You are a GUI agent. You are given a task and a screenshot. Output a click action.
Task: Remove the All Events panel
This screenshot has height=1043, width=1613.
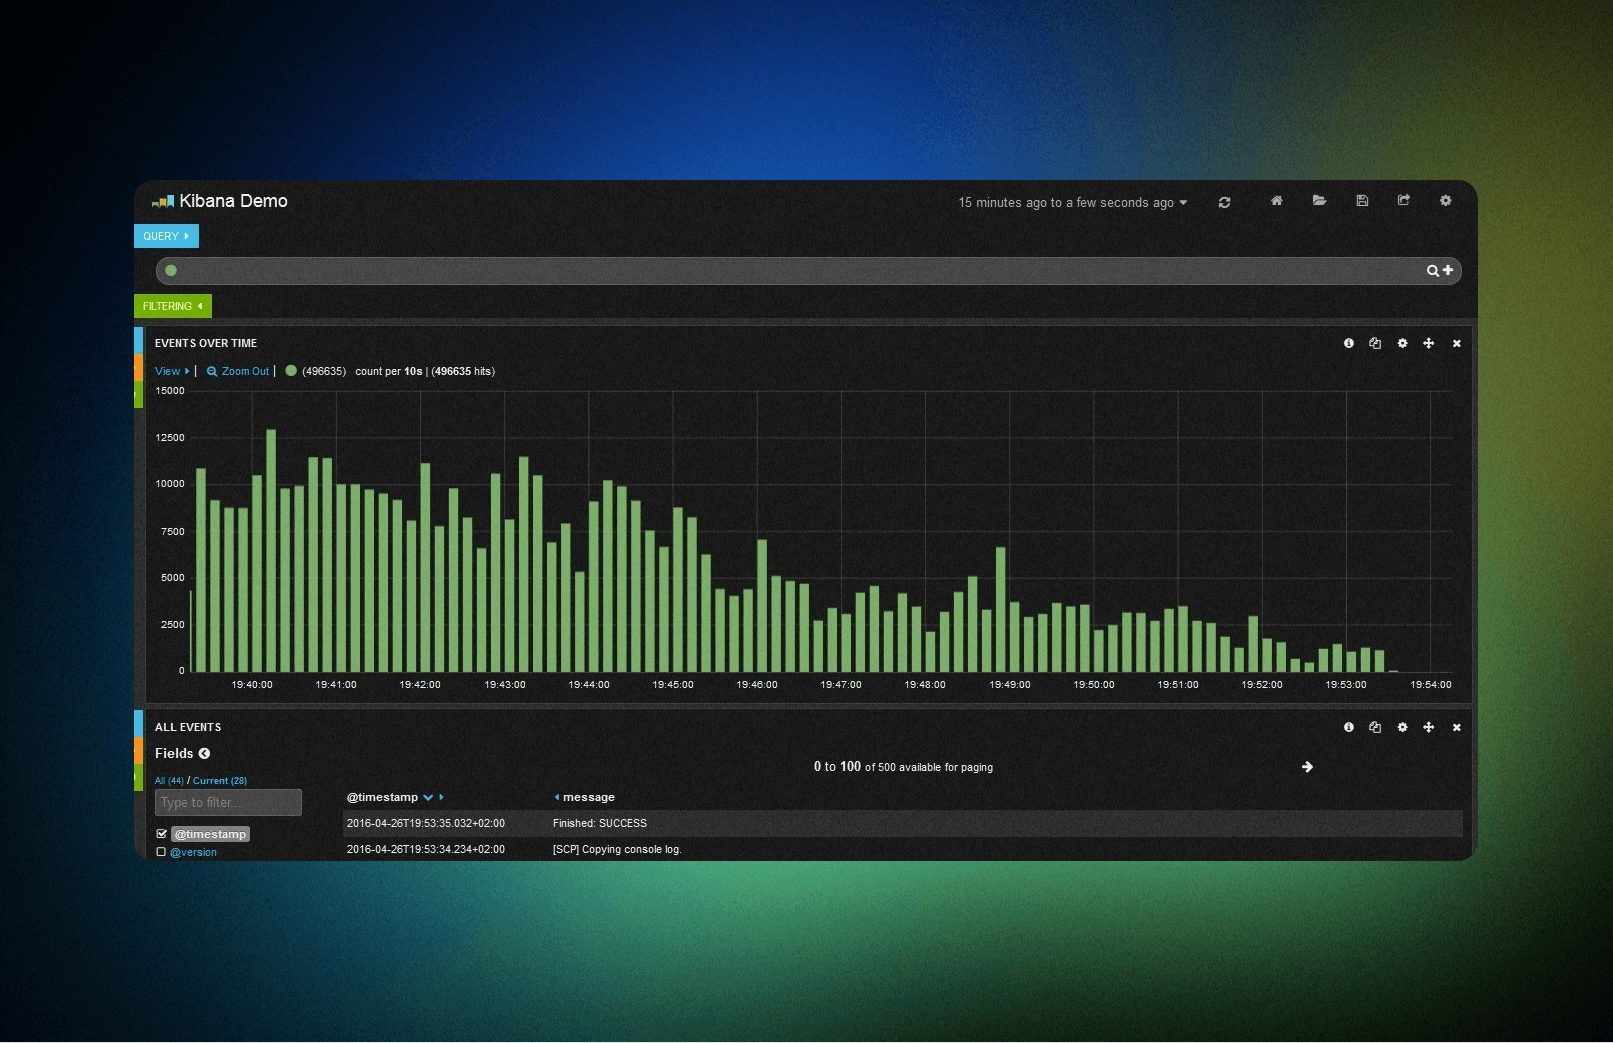[1456, 727]
